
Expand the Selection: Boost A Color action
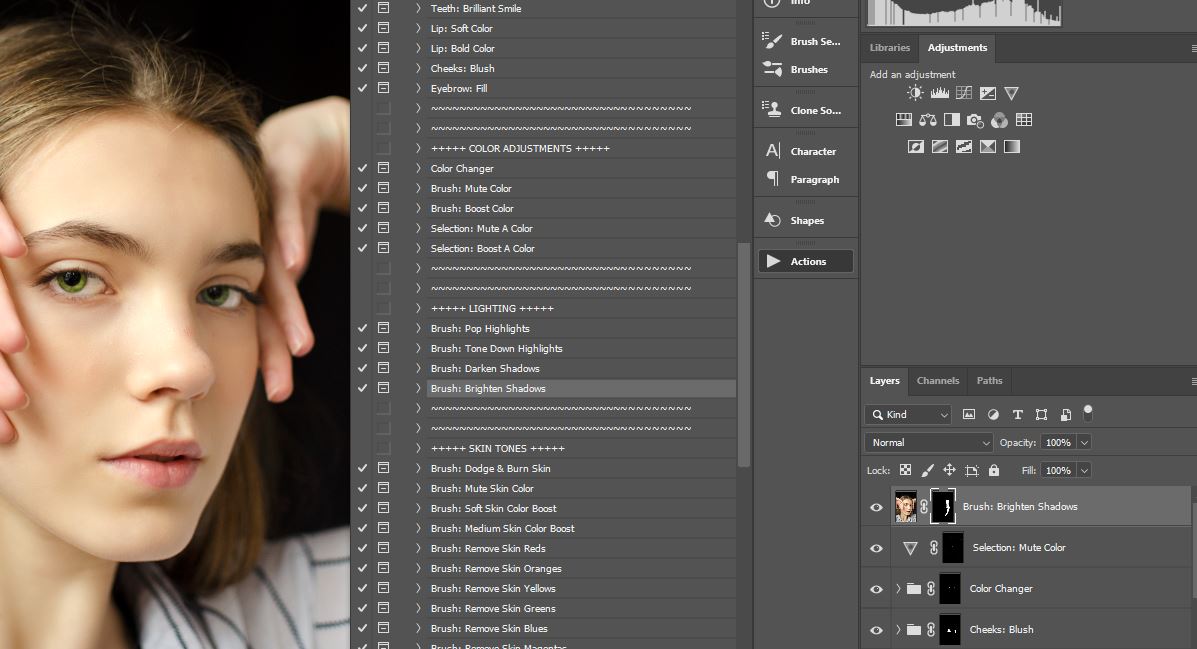pyautogui.click(x=418, y=248)
